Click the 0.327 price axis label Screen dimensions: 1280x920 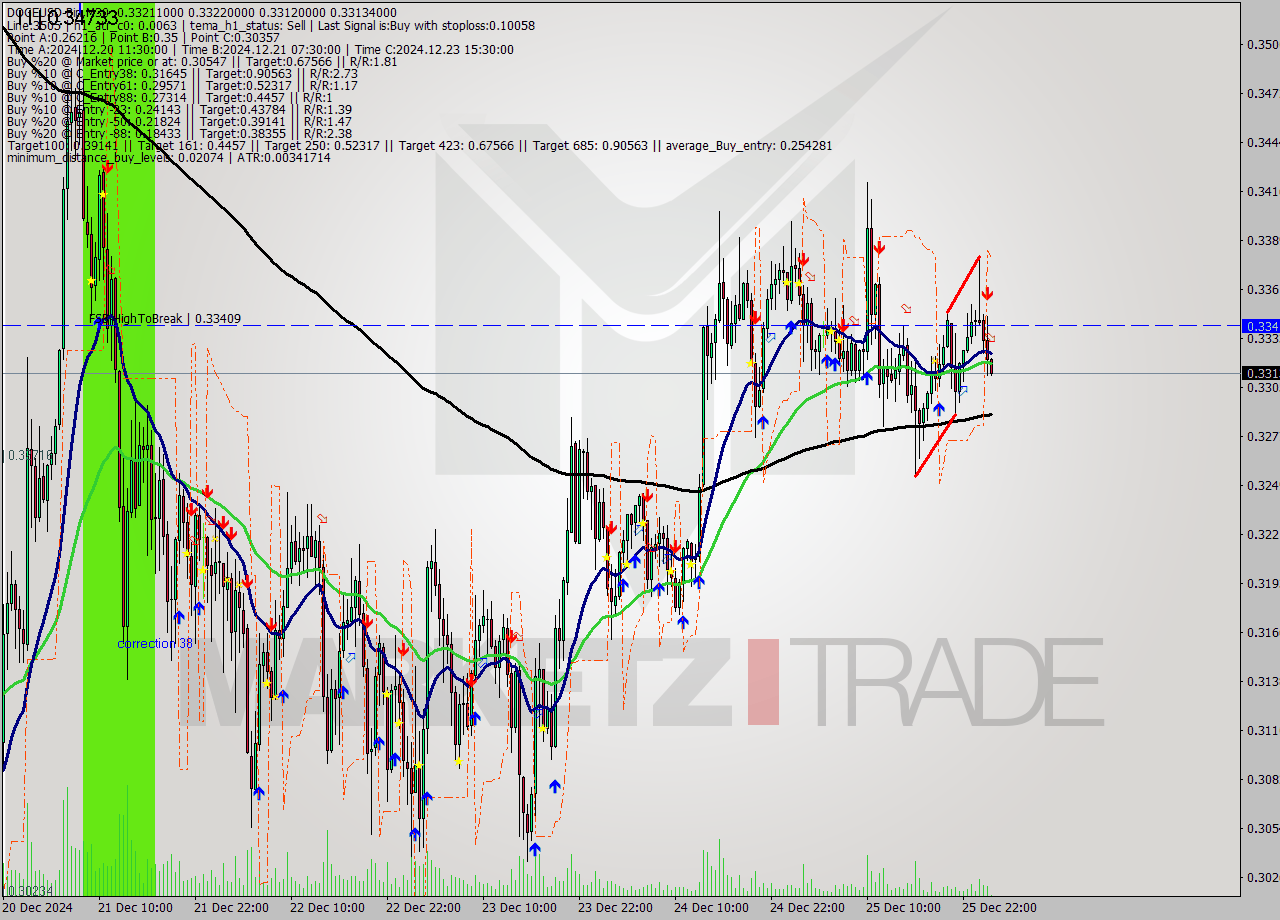(1262, 436)
